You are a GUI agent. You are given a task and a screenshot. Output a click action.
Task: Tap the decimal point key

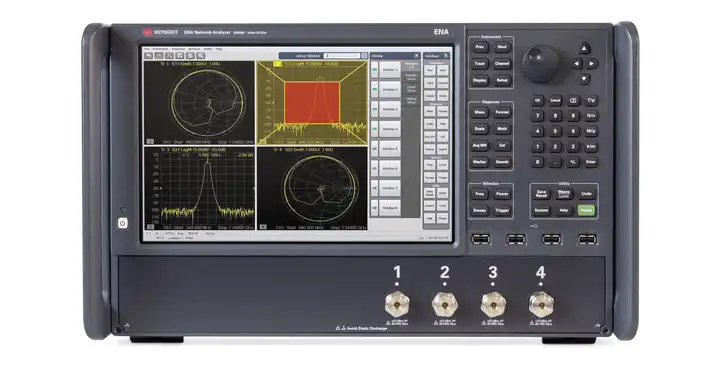pyautogui.click(x=555, y=162)
